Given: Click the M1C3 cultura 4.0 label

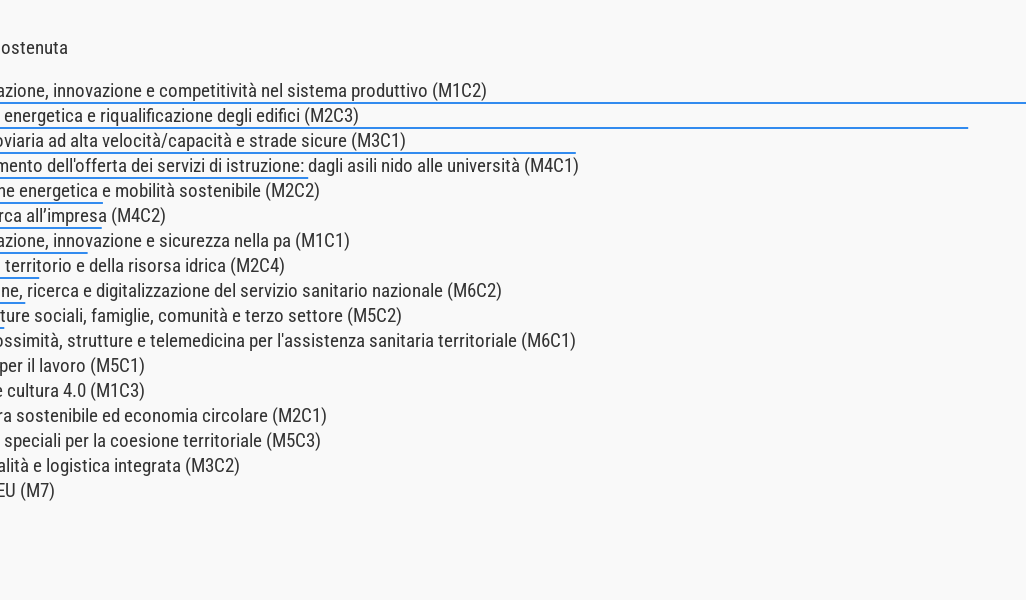Looking at the screenshot, I should pyautogui.click(x=73, y=391).
